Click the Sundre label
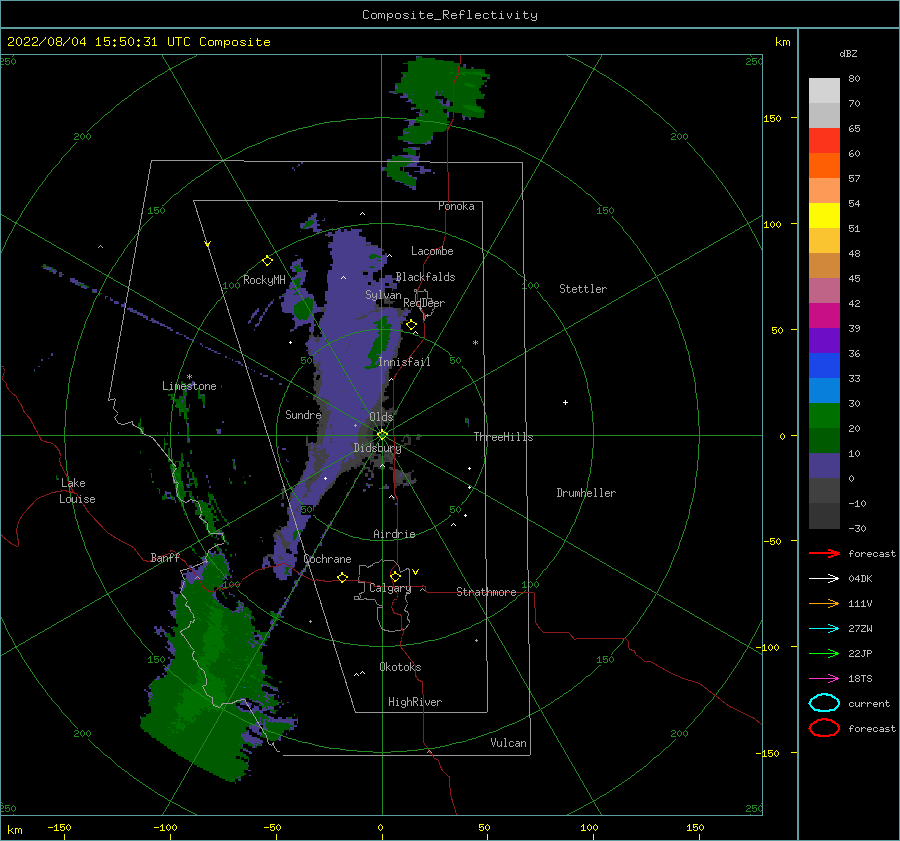 pyautogui.click(x=303, y=414)
